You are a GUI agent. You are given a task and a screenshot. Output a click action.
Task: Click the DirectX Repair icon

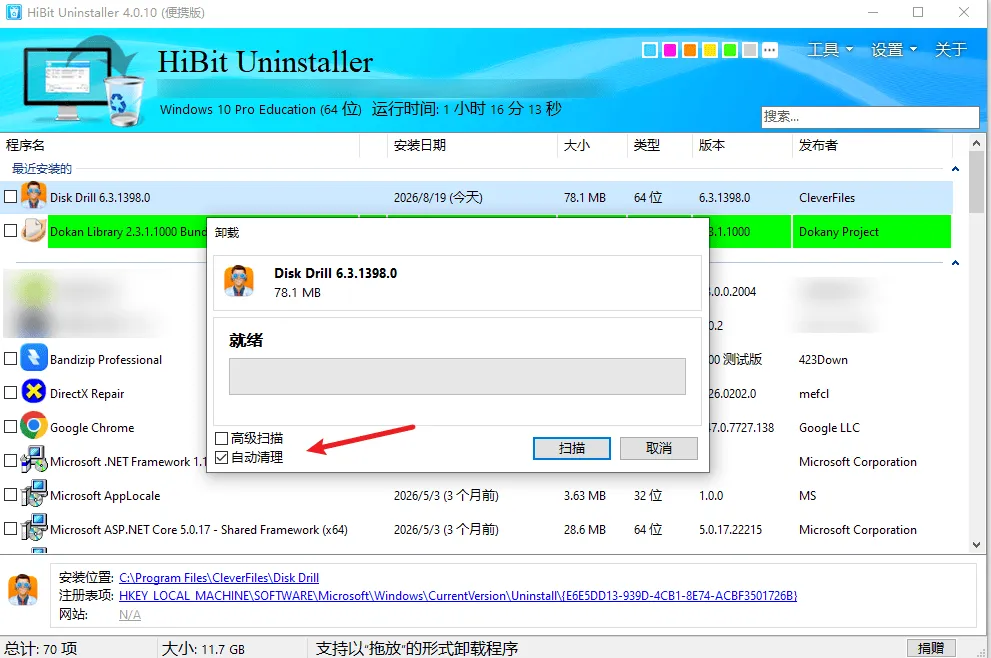pos(33,392)
